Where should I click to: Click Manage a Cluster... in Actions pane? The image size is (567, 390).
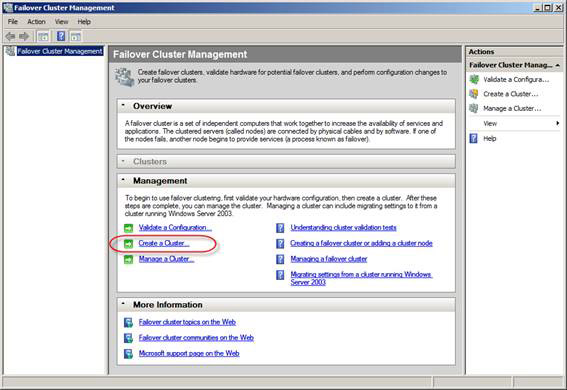[512, 108]
